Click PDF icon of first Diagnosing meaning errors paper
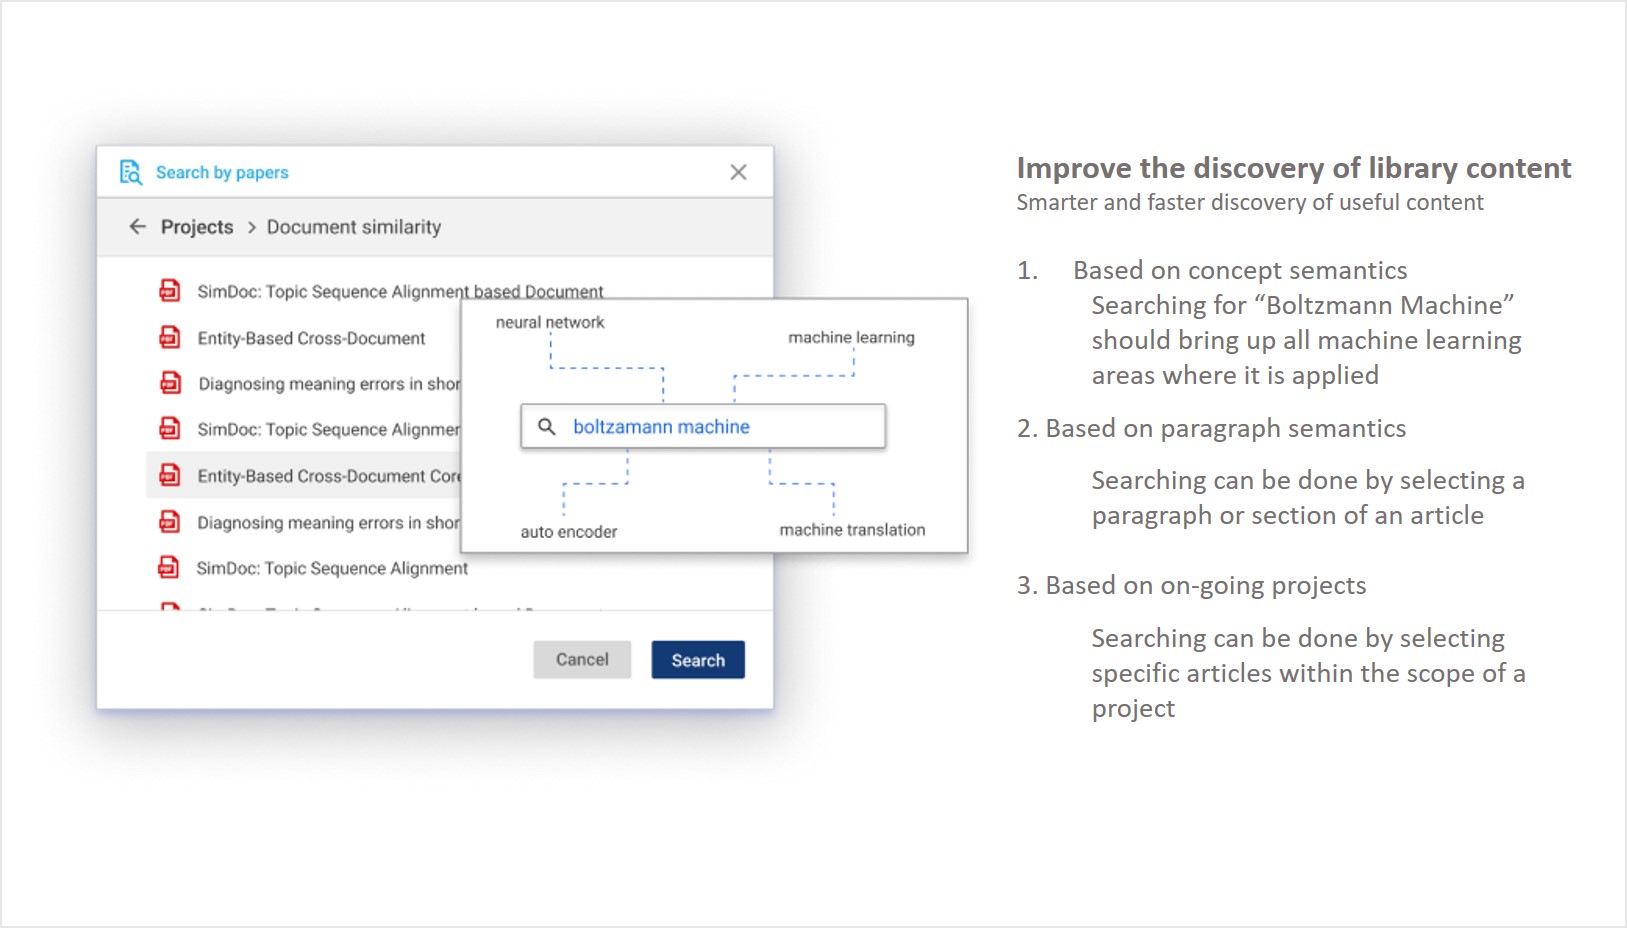 pyautogui.click(x=170, y=383)
